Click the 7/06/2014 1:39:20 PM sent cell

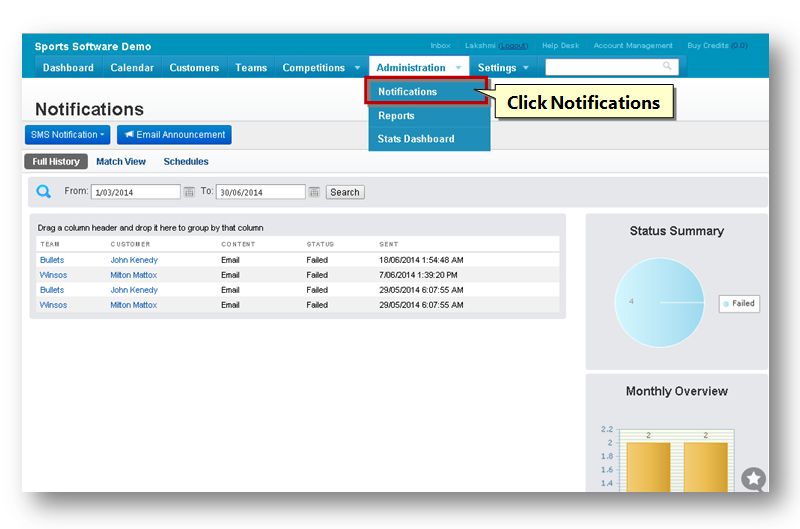point(418,275)
